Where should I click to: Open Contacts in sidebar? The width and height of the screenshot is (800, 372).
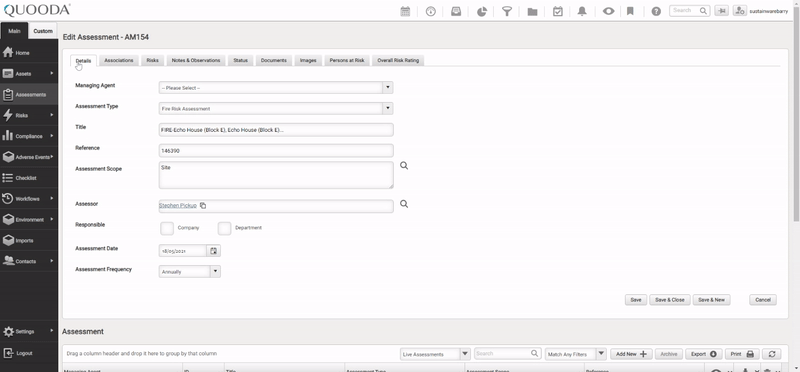tap(29, 261)
